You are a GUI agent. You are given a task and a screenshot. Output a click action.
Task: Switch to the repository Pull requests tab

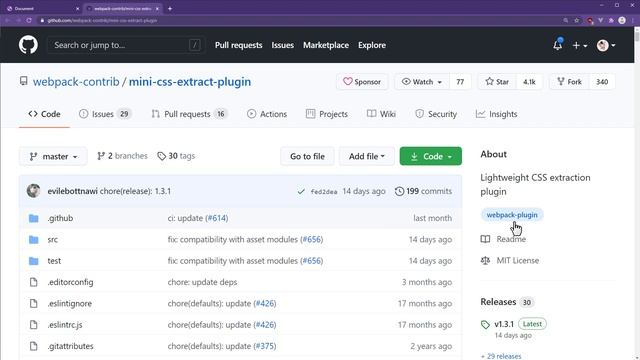pyautogui.click(x=189, y=114)
